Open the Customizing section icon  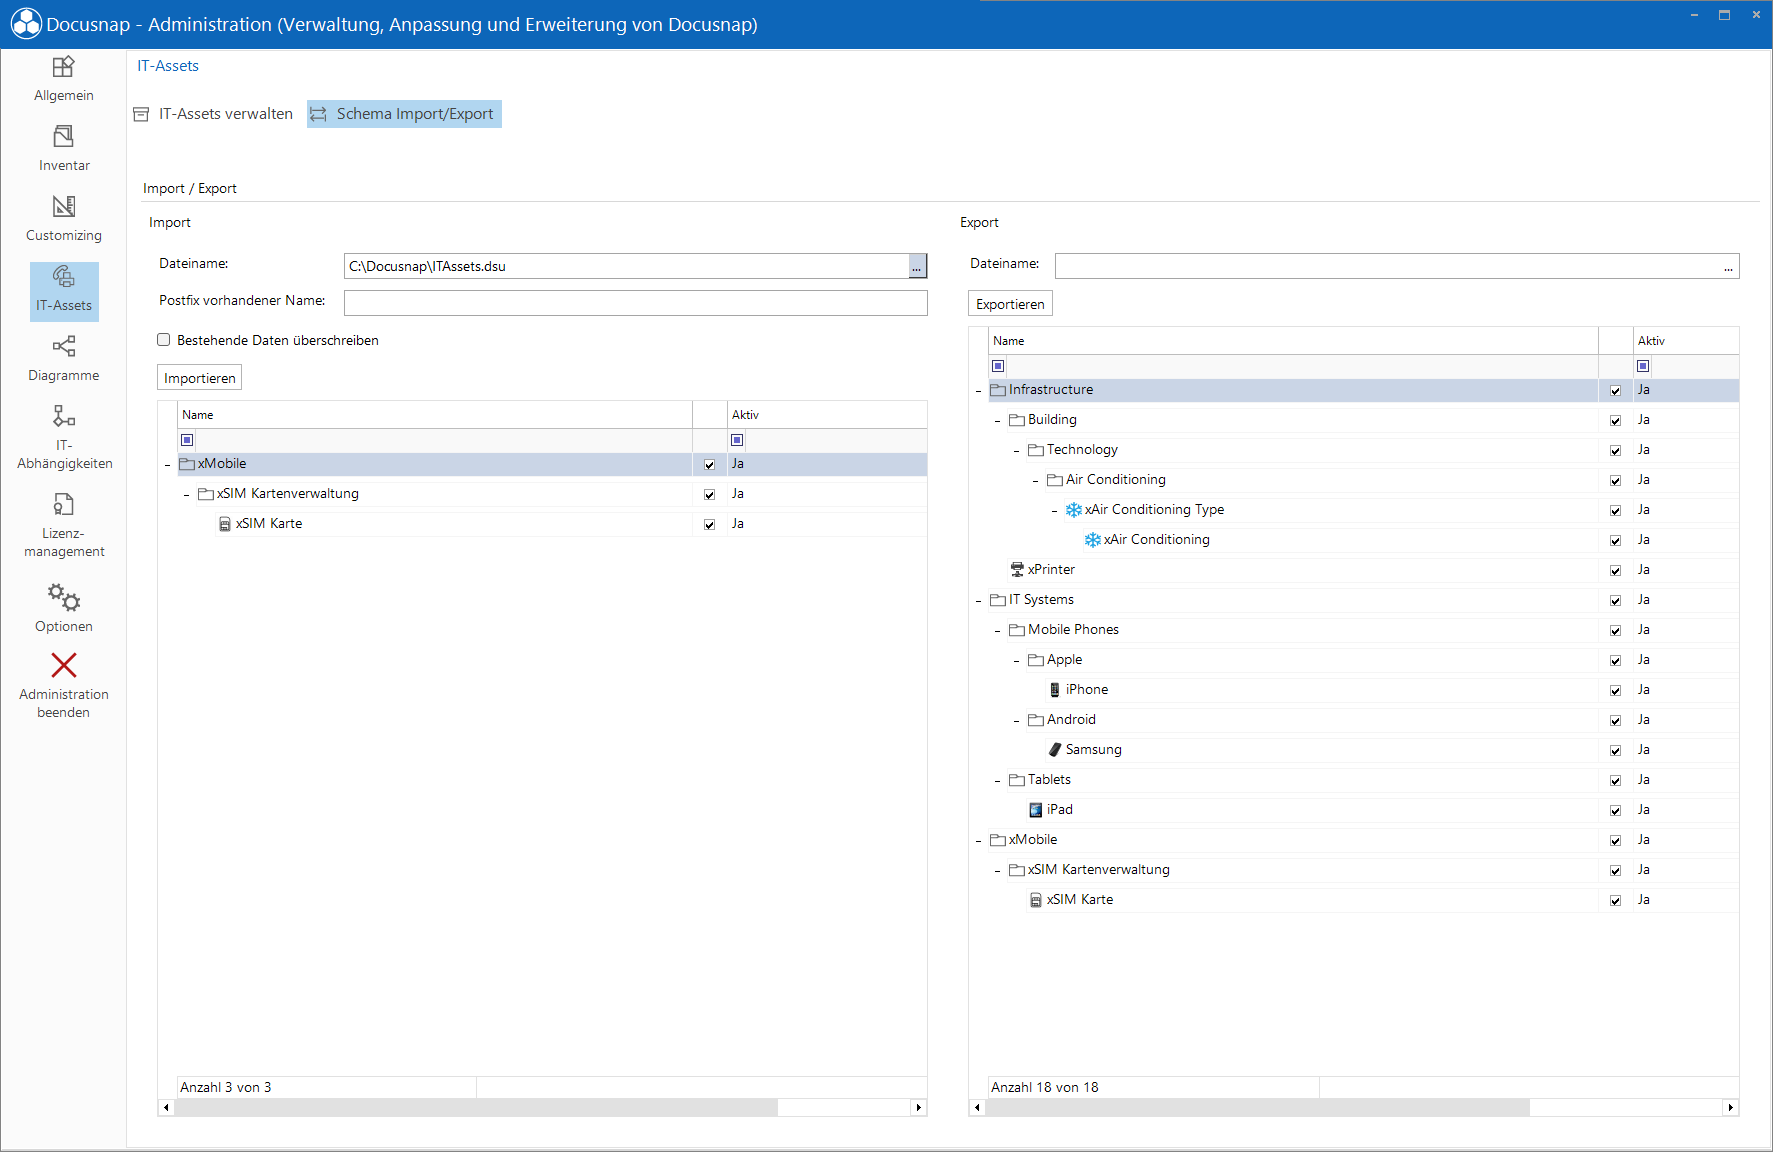64,206
